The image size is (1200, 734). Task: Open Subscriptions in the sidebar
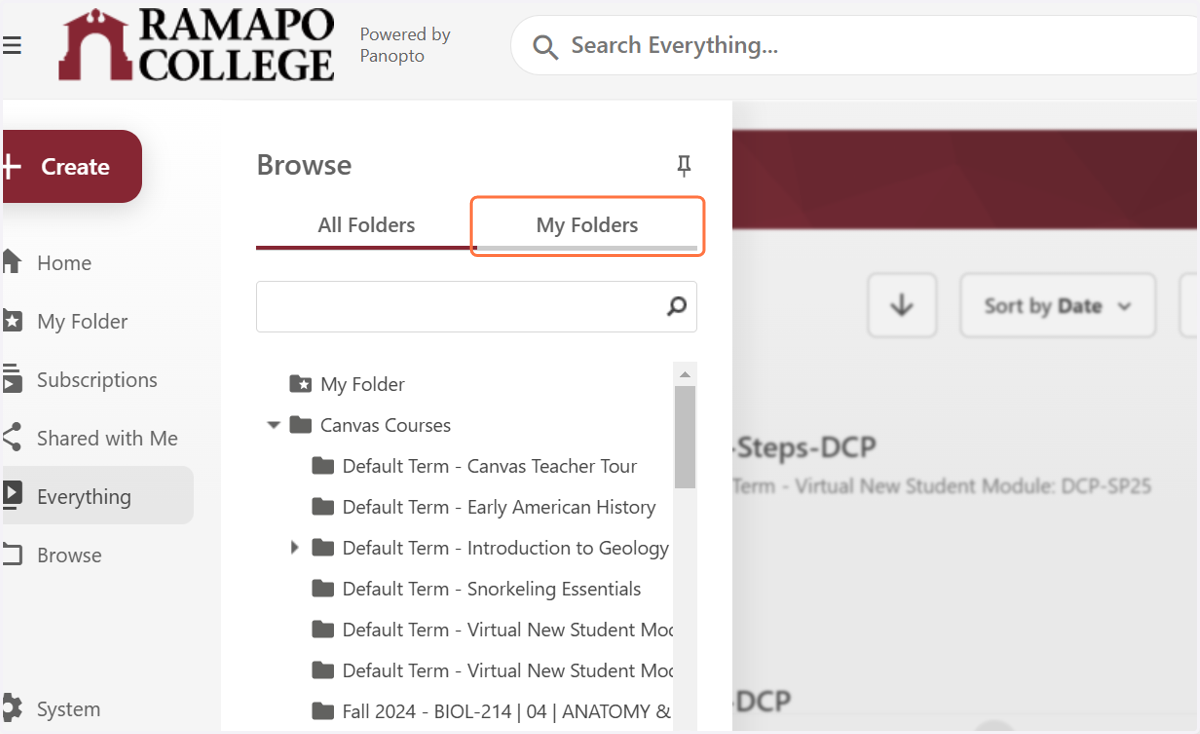tap(97, 380)
